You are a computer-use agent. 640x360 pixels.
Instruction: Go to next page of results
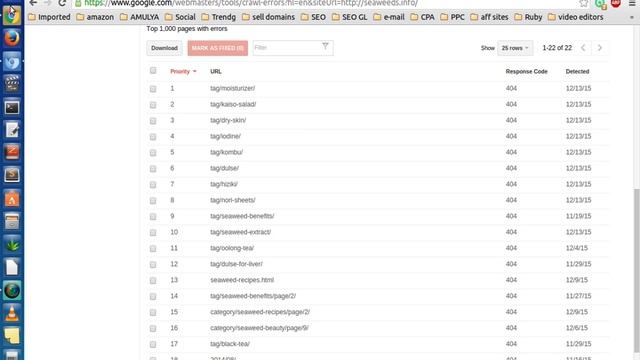coord(600,48)
